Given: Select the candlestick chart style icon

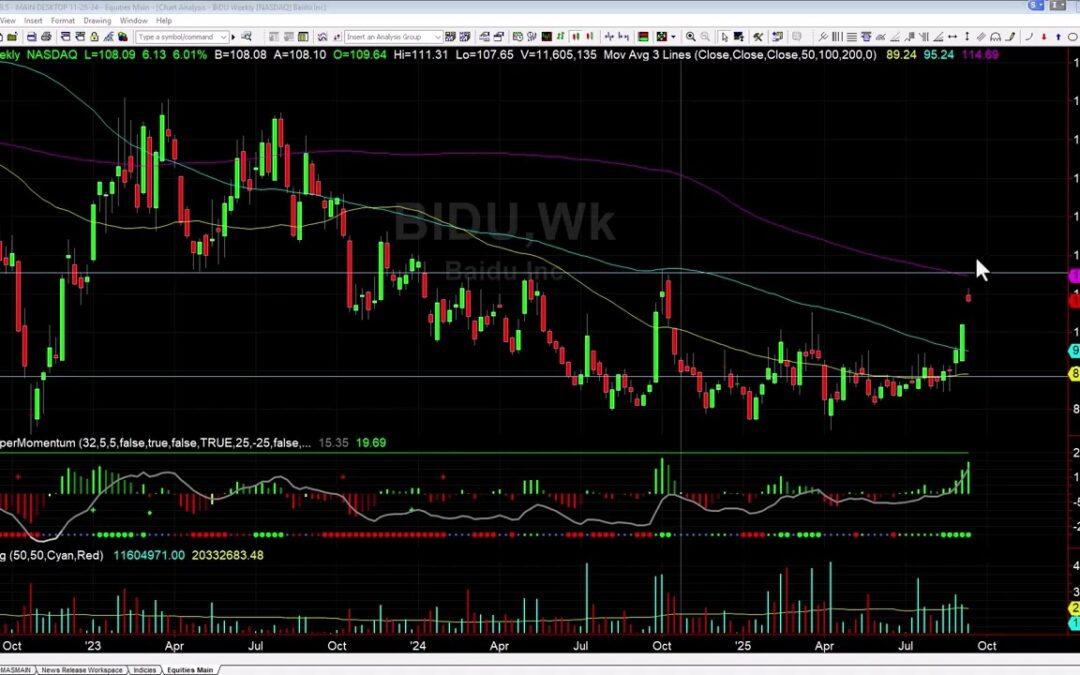Looking at the screenshot, I should click(575, 36).
